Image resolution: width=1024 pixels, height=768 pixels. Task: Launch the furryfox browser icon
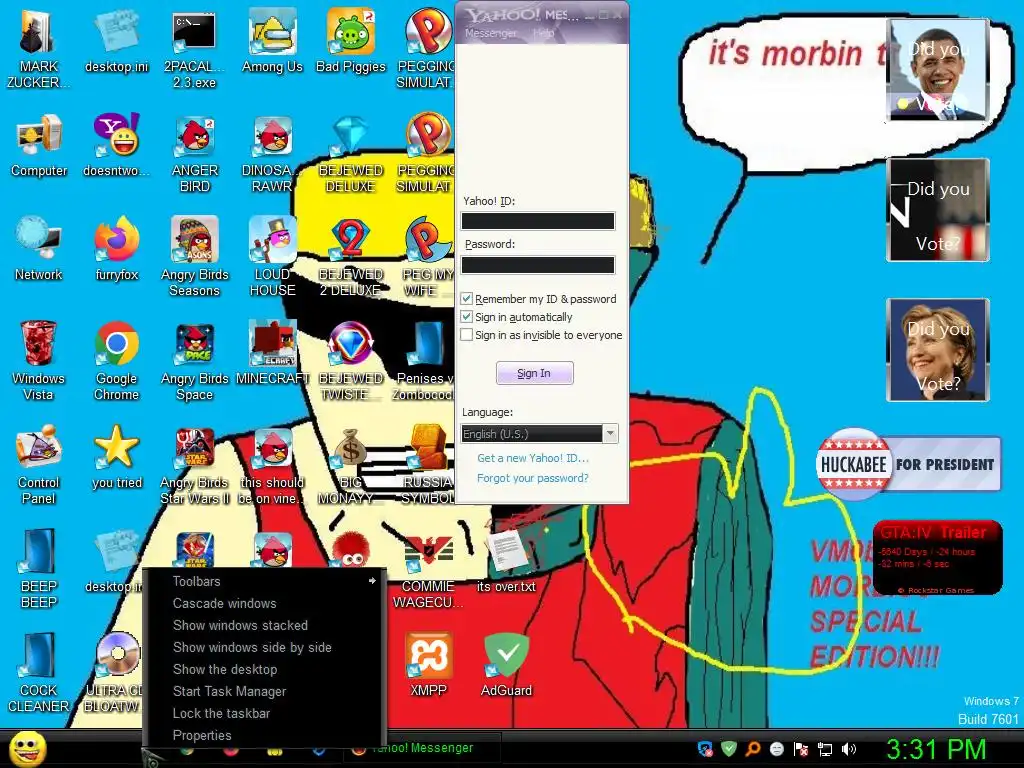[116, 249]
